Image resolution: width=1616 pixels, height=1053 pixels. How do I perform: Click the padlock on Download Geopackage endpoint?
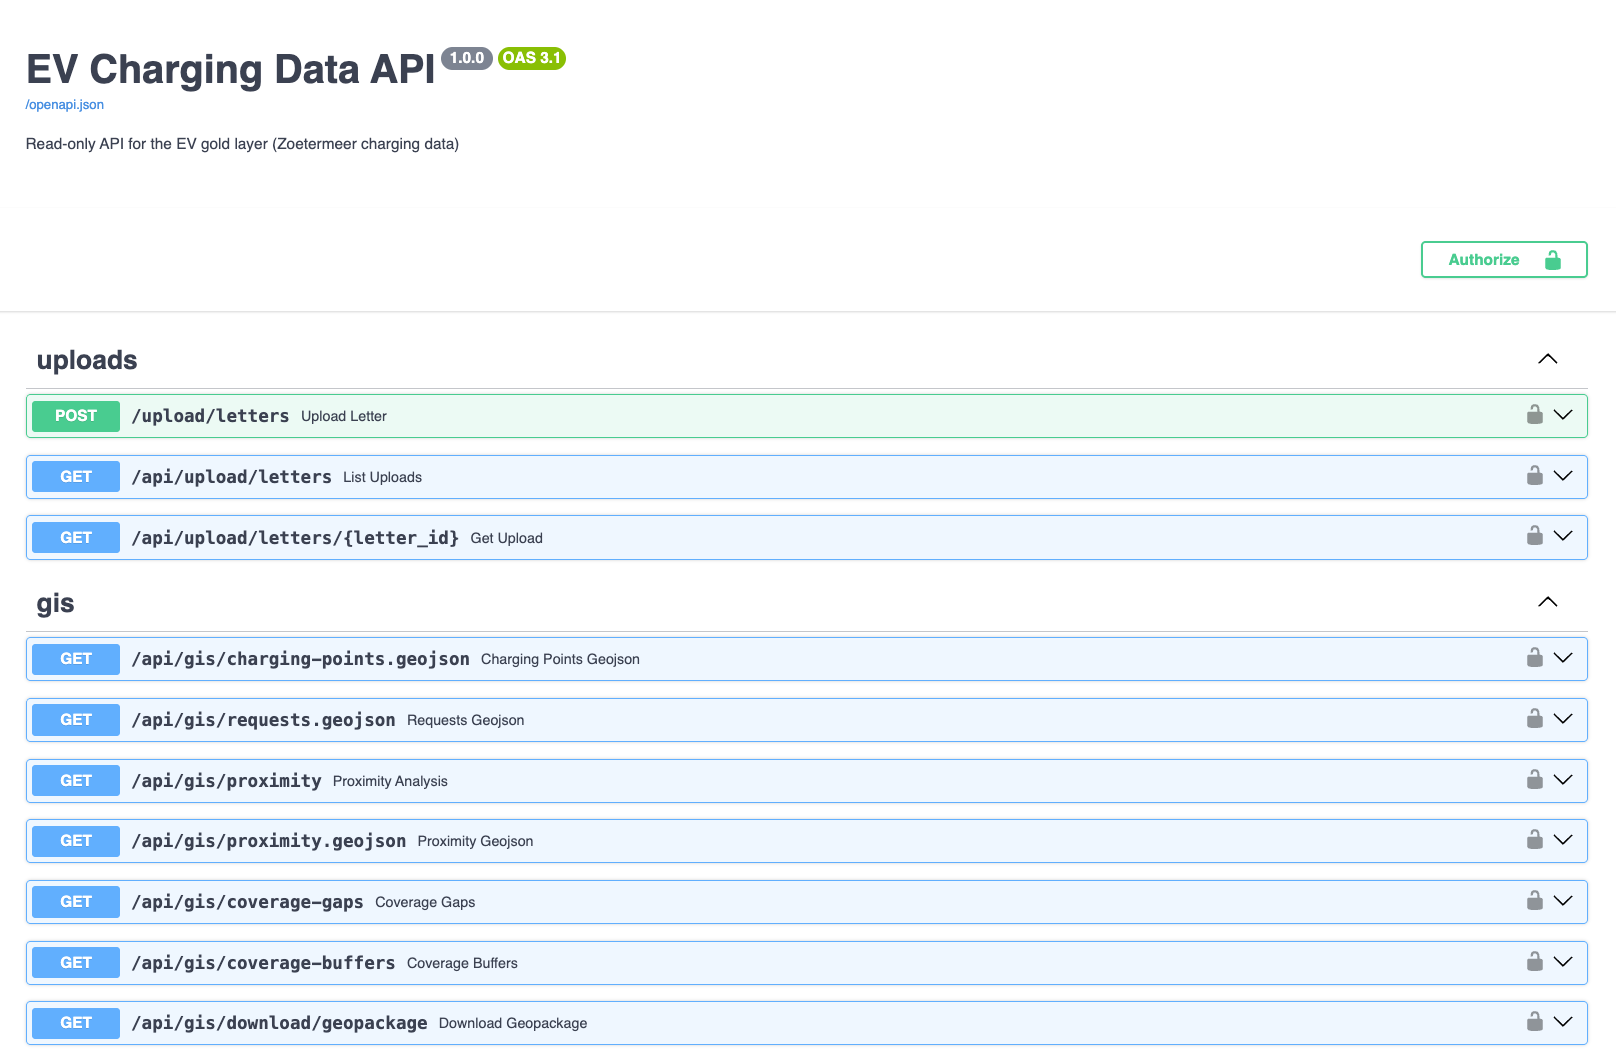(1533, 1021)
